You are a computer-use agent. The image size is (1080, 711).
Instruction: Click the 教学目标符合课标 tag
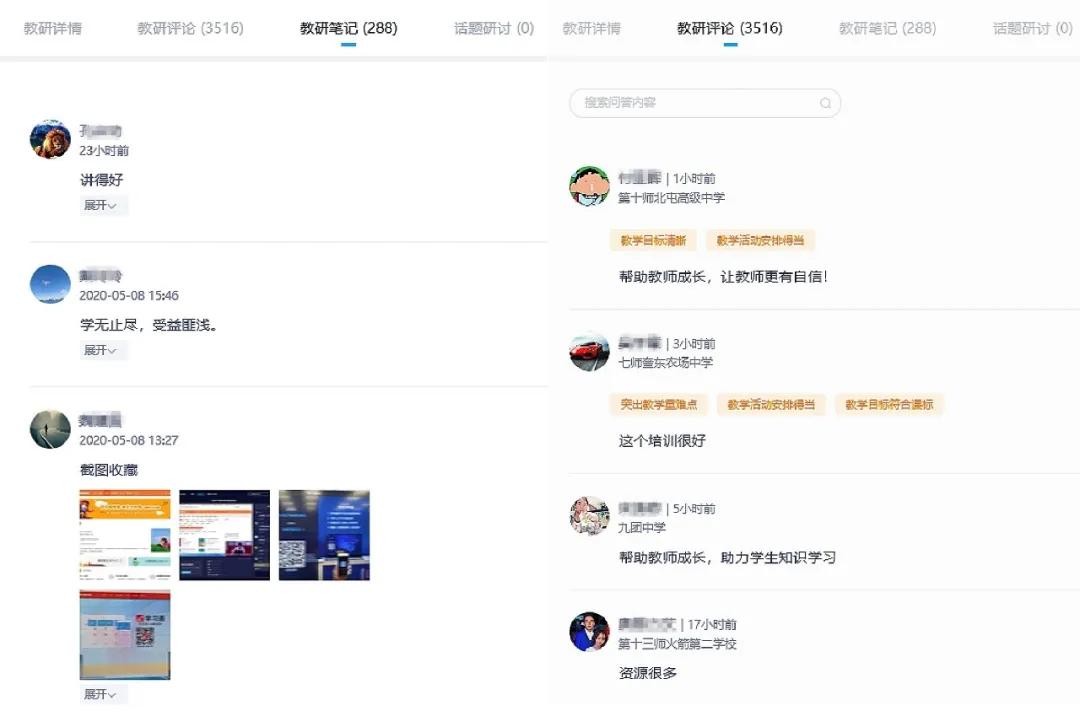point(889,404)
